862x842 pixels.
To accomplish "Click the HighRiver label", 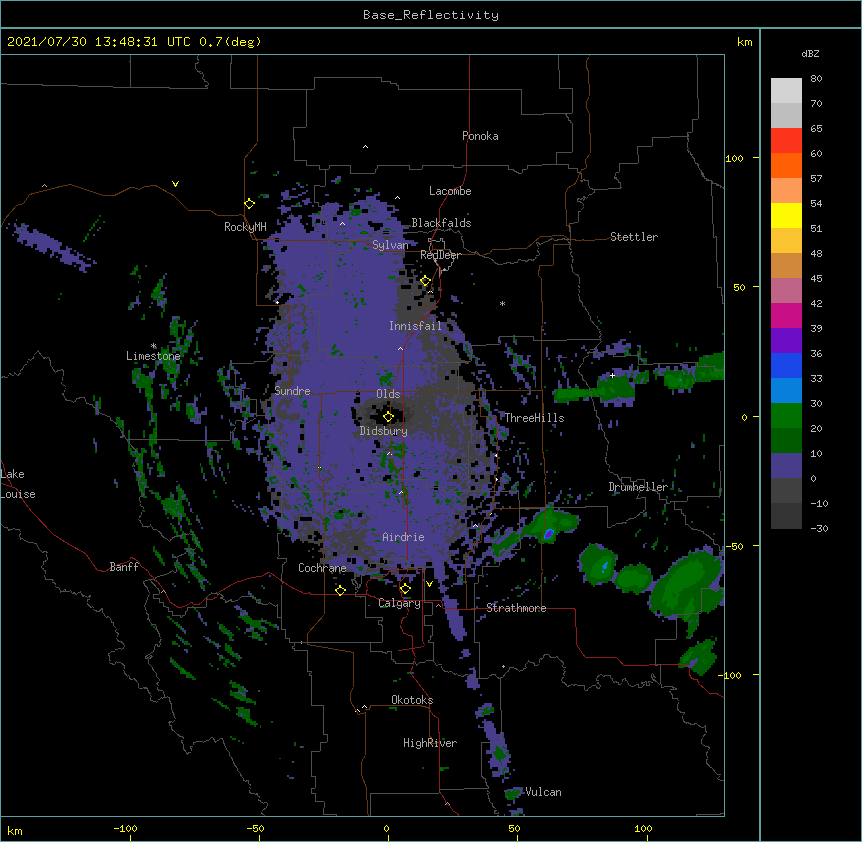I will point(430,743).
